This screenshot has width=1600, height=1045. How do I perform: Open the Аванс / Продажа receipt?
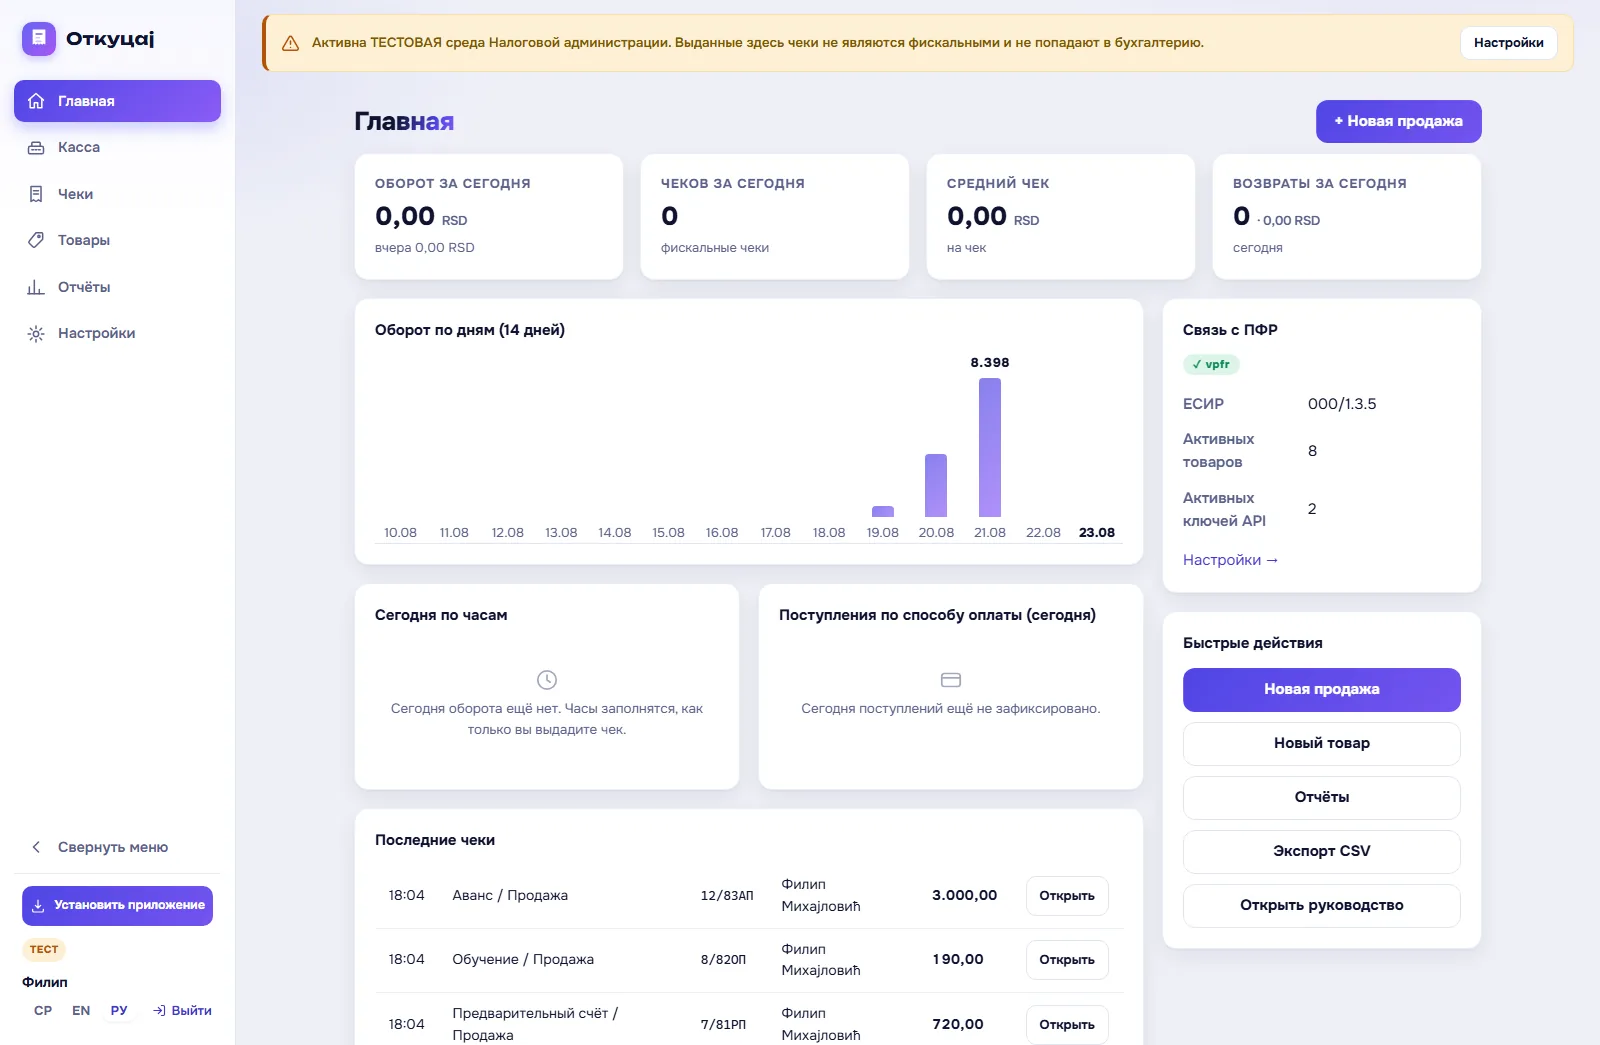[1067, 896]
